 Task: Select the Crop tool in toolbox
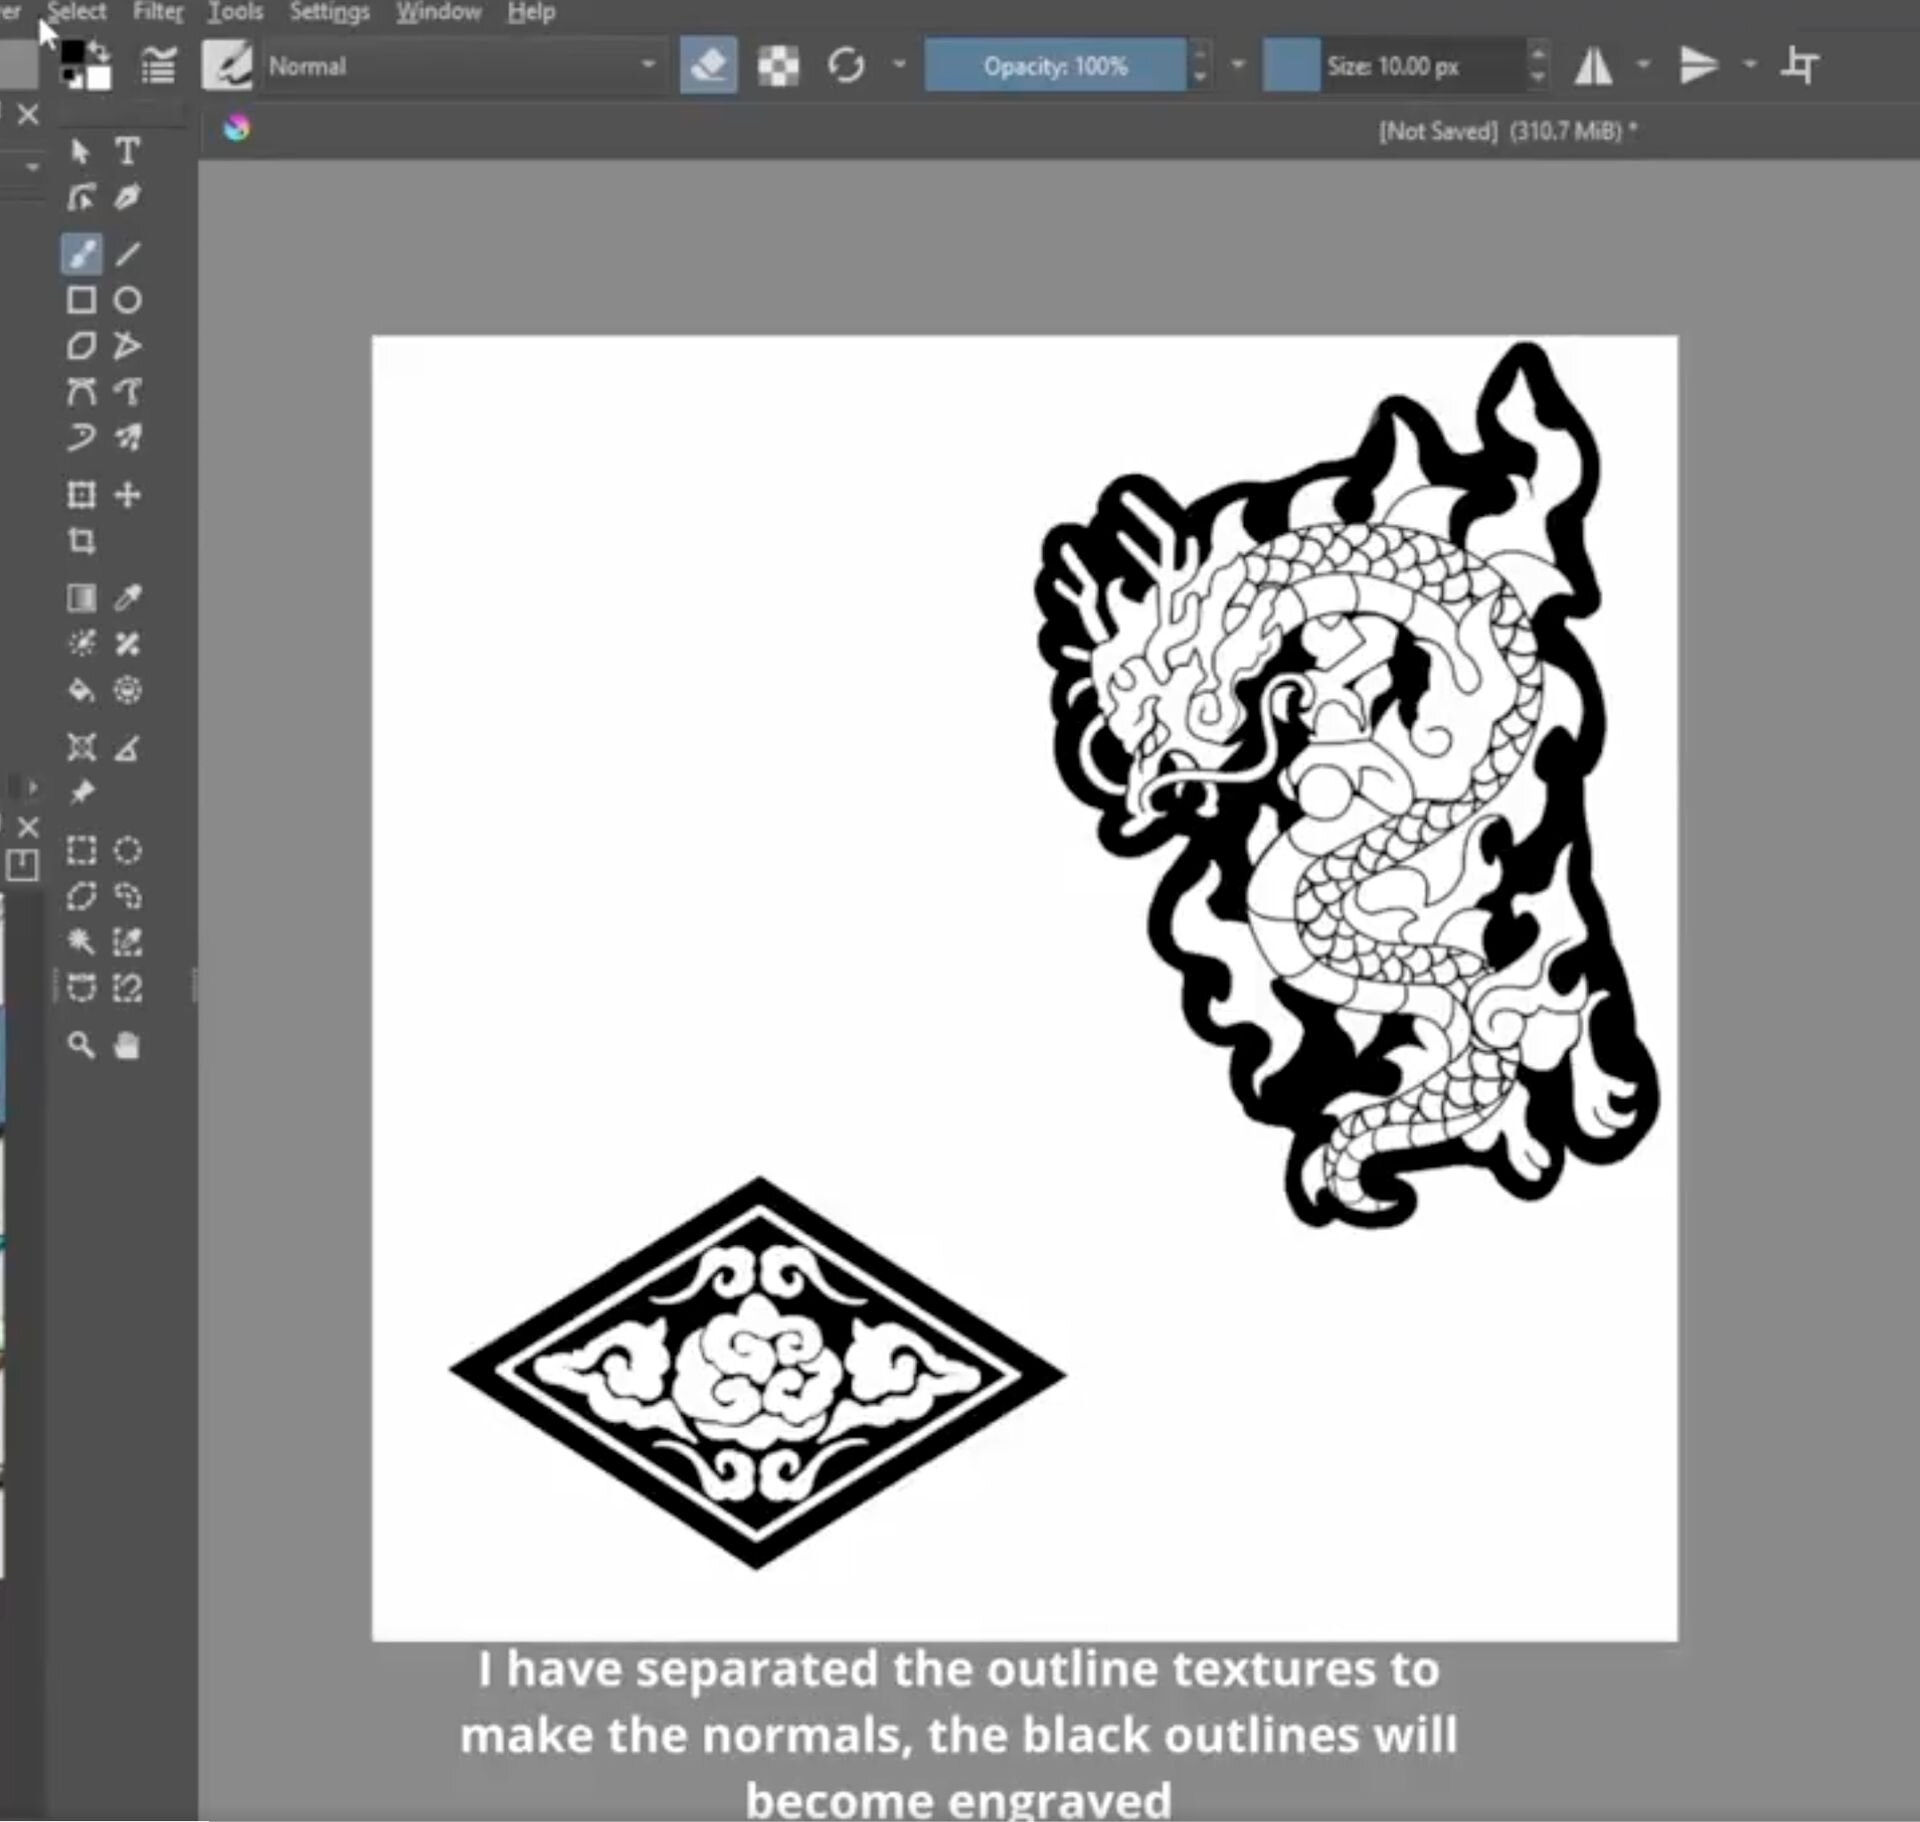pos(81,541)
